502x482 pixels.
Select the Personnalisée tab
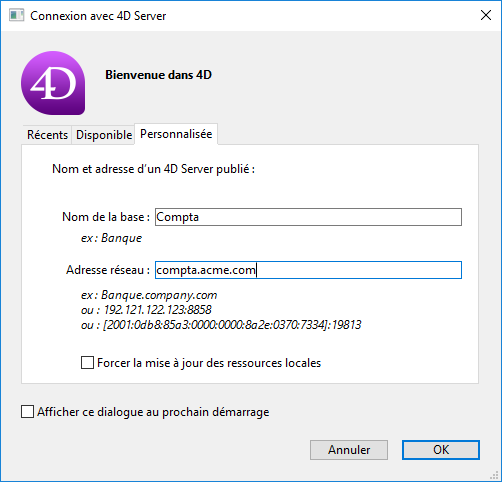pos(176,134)
